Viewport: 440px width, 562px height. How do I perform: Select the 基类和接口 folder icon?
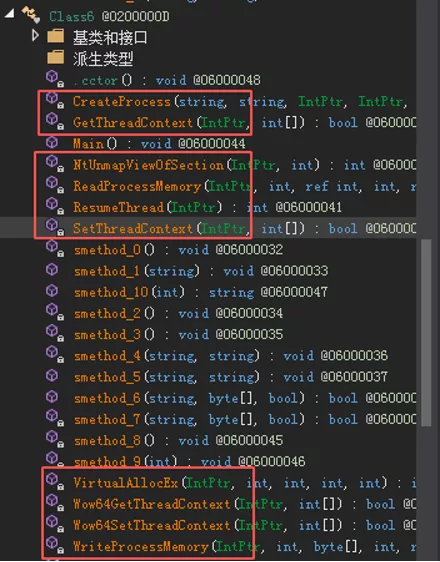(x=56, y=36)
